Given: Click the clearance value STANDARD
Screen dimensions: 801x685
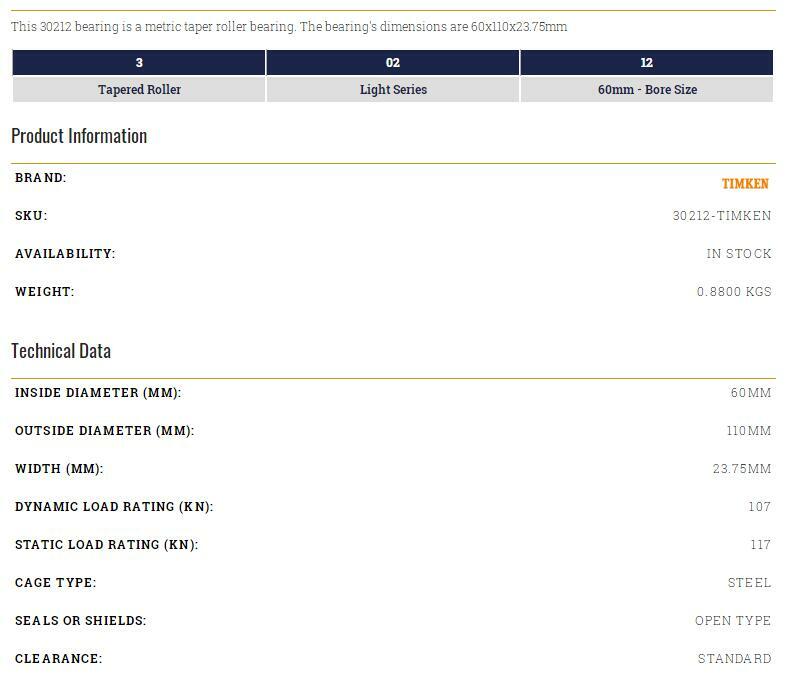Looking at the screenshot, I should pos(735,658).
